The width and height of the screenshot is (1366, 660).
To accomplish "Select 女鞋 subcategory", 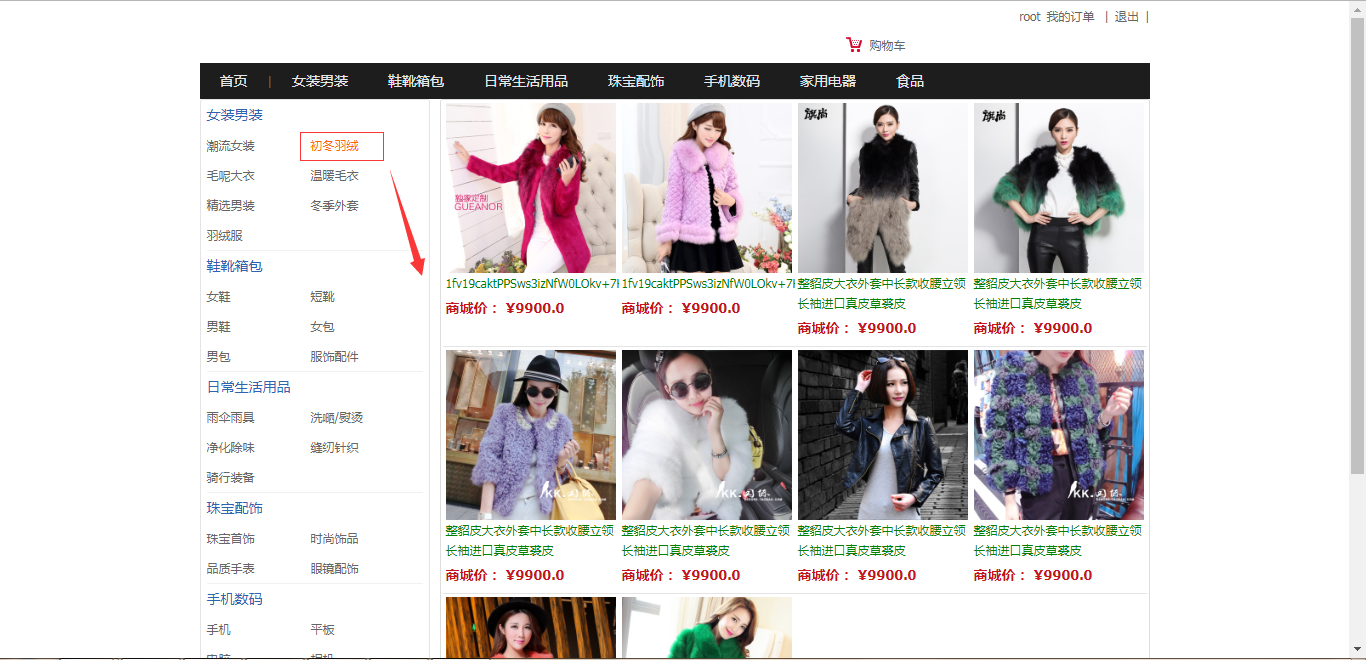I will point(219,297).
